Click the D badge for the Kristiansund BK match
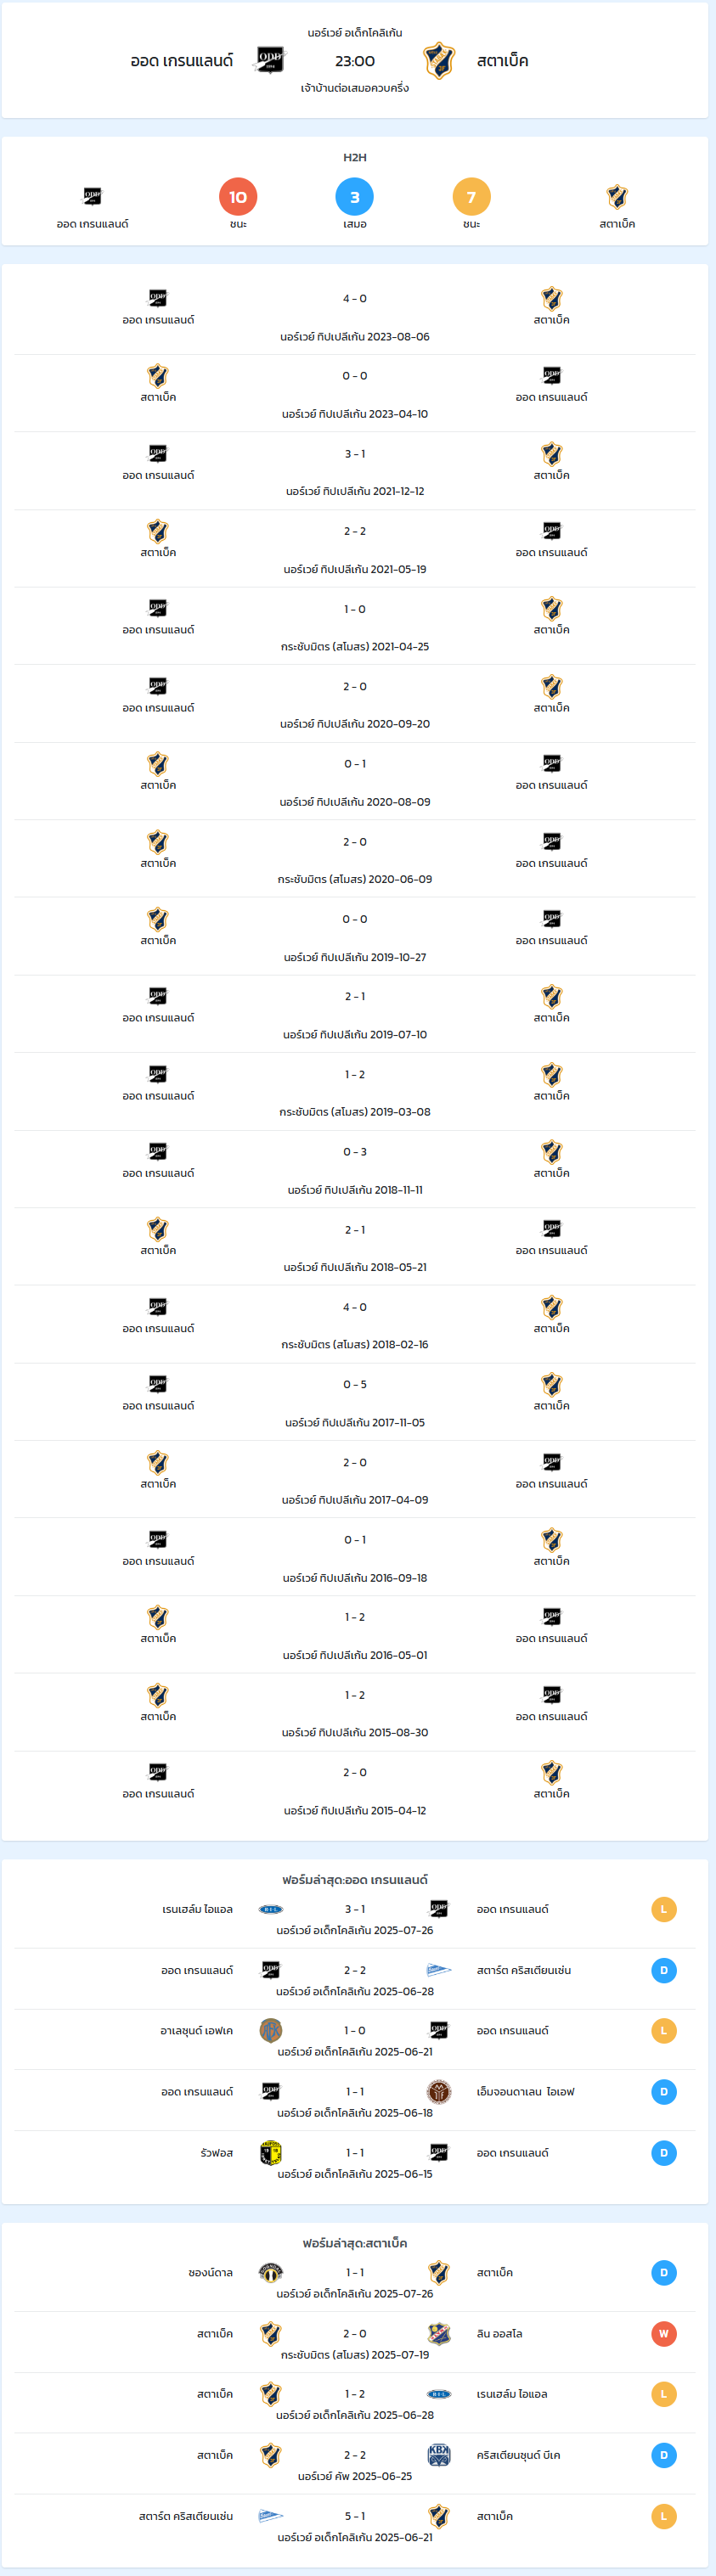This screenshot has width=716, height=2576. (x=664, y=2455)
